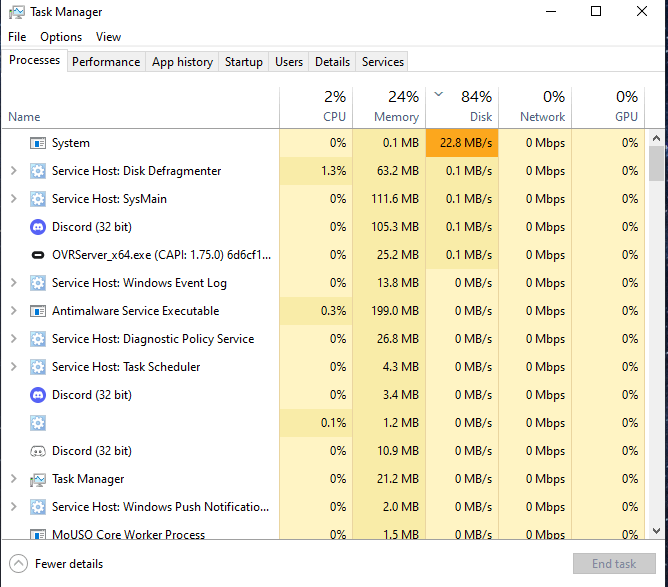This screenshot has height=587, width=668.
Task: Click the unnamed process gear icon
Action: [38, 423]
